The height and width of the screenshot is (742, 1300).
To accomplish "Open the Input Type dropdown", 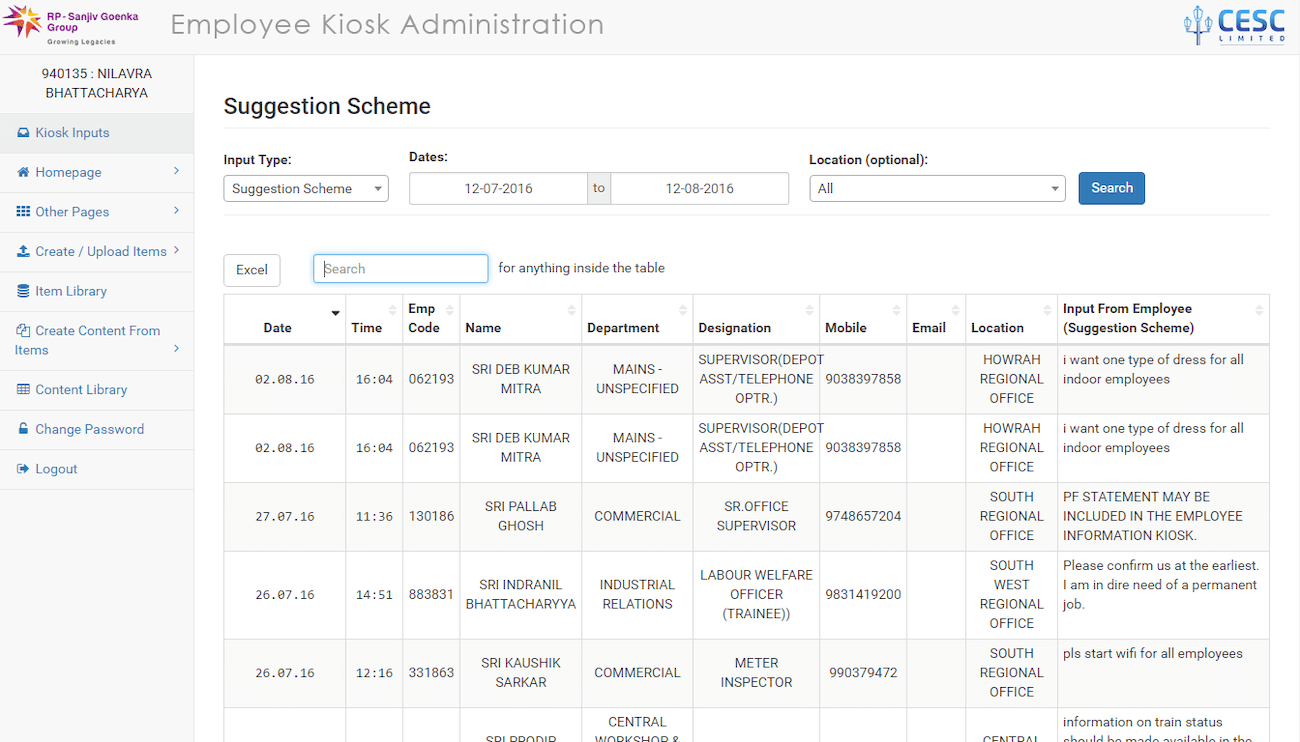I will tap(306, 188).
